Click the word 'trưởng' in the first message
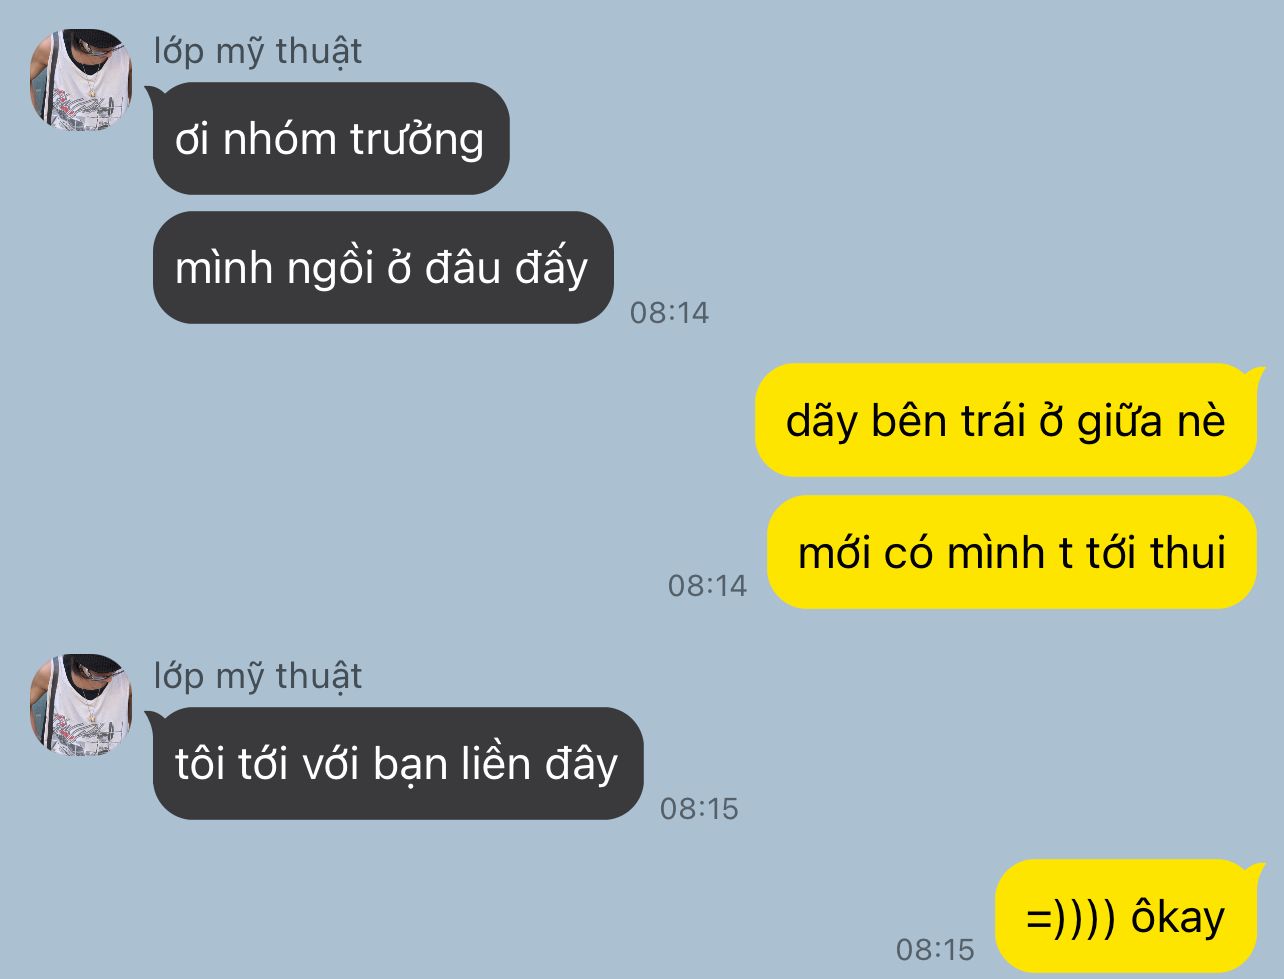1284x979 pixels. (417, 140)
